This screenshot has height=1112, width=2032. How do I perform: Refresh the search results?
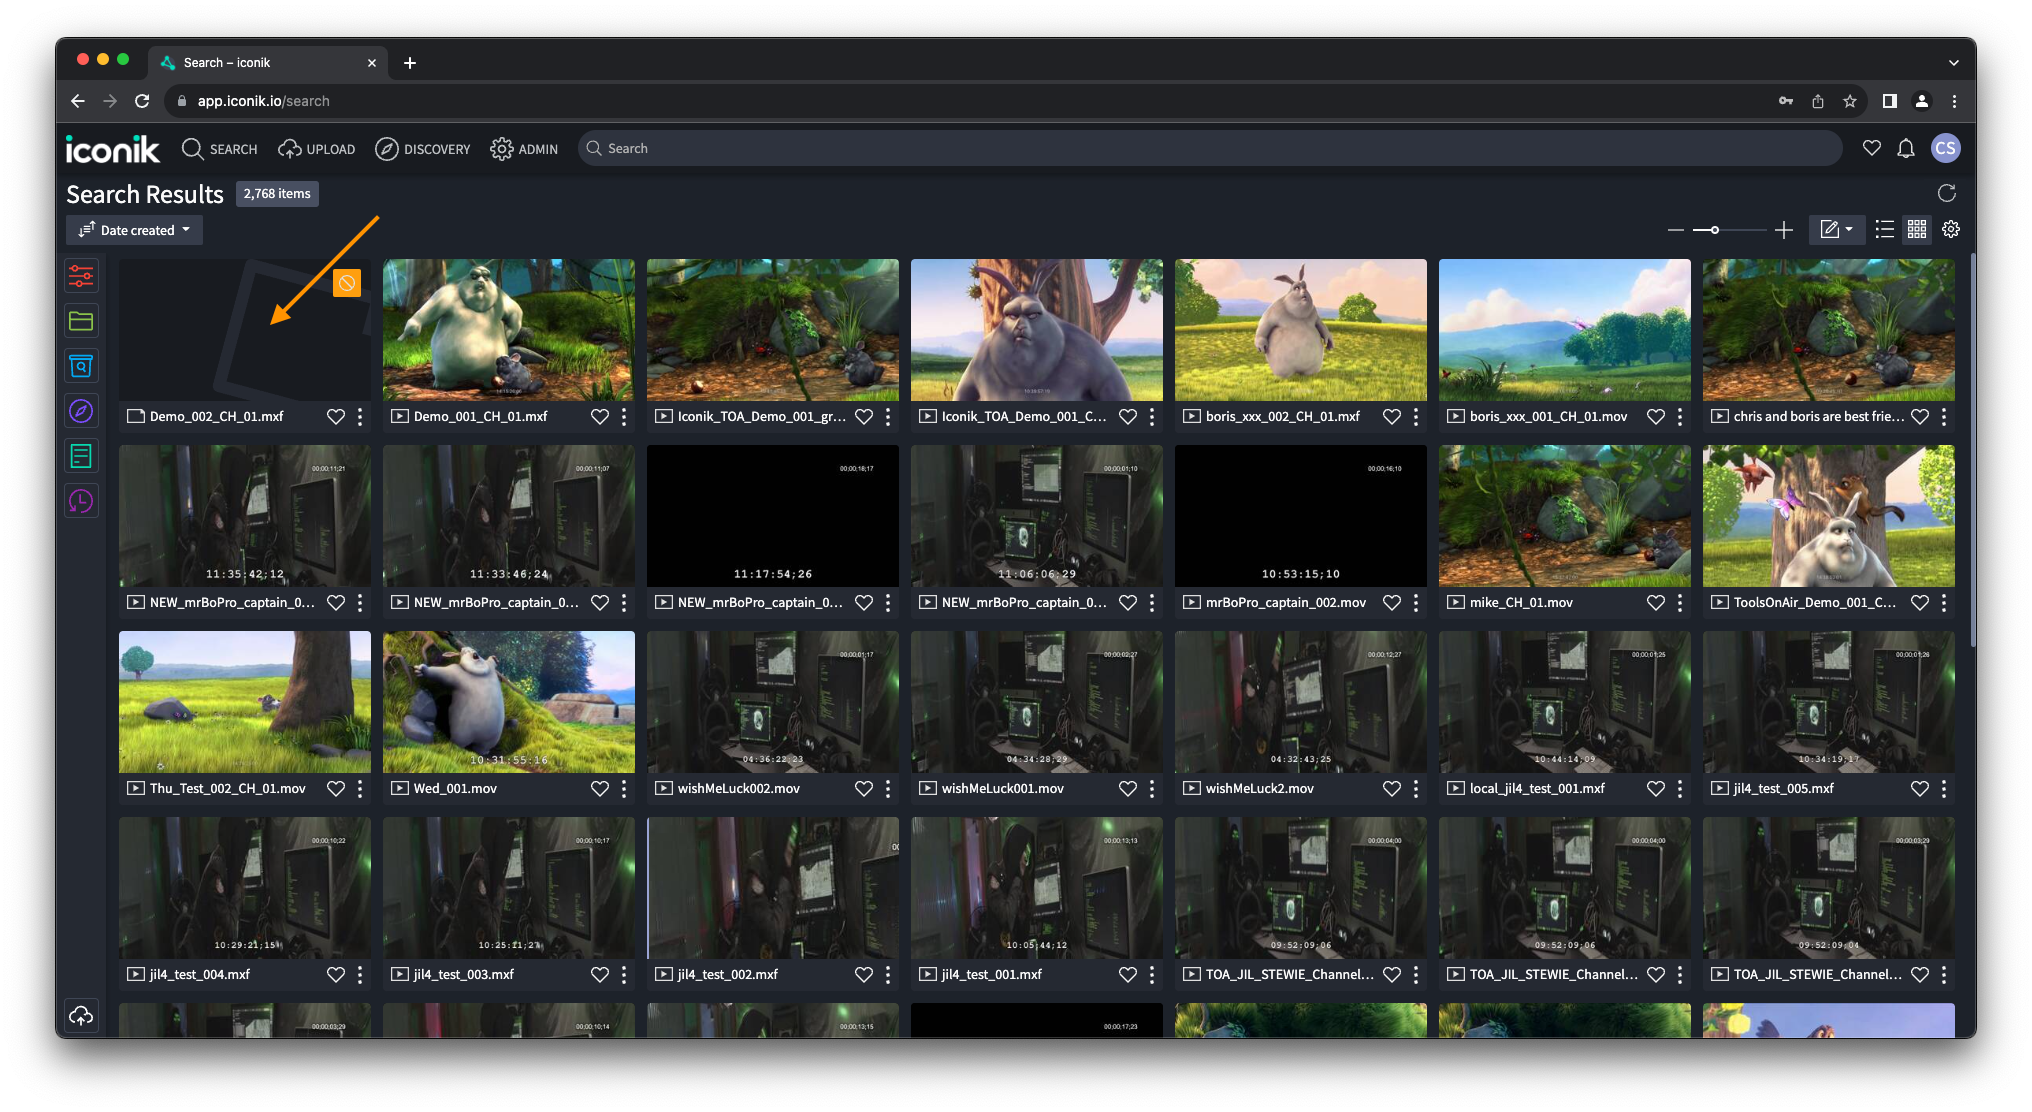point(1946,193)
